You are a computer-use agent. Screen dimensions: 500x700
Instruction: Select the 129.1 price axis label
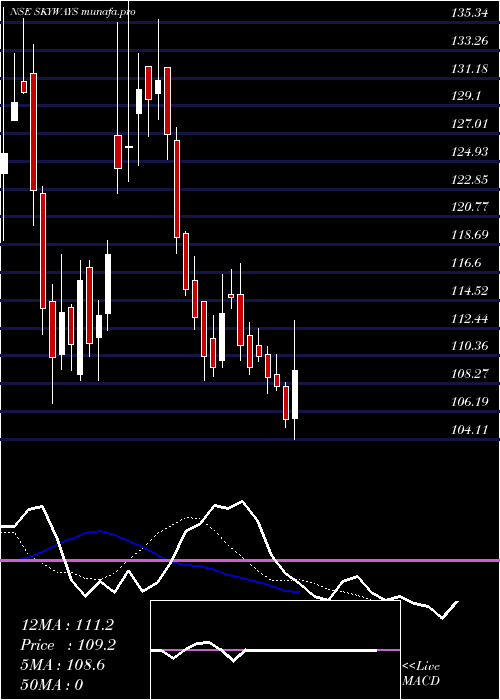click(466, 96)
